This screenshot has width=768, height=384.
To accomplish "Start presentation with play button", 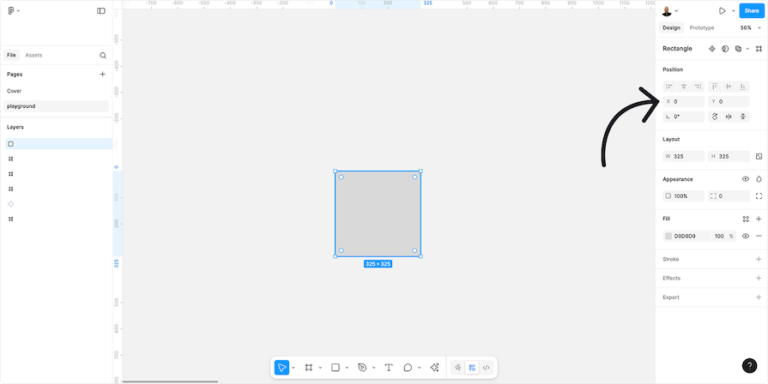I will point(722,11).
